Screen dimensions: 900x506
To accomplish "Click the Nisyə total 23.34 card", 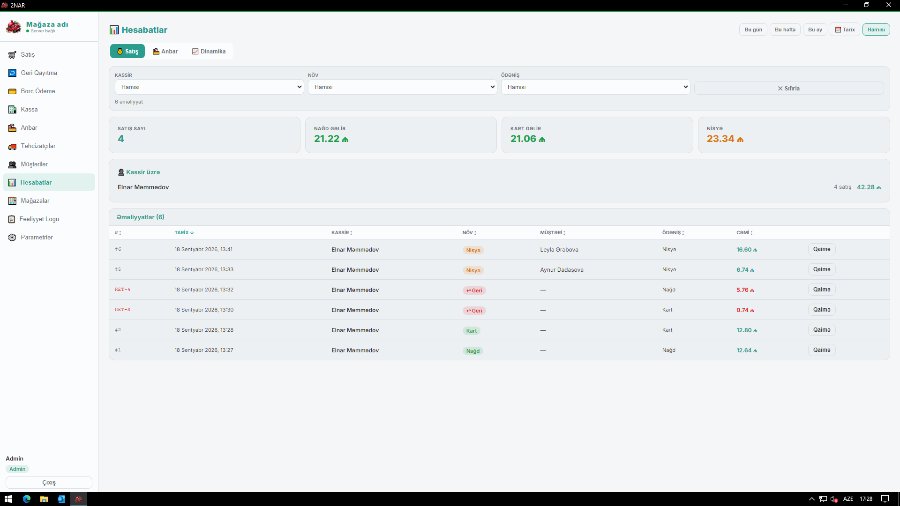I will pos(793,135).
